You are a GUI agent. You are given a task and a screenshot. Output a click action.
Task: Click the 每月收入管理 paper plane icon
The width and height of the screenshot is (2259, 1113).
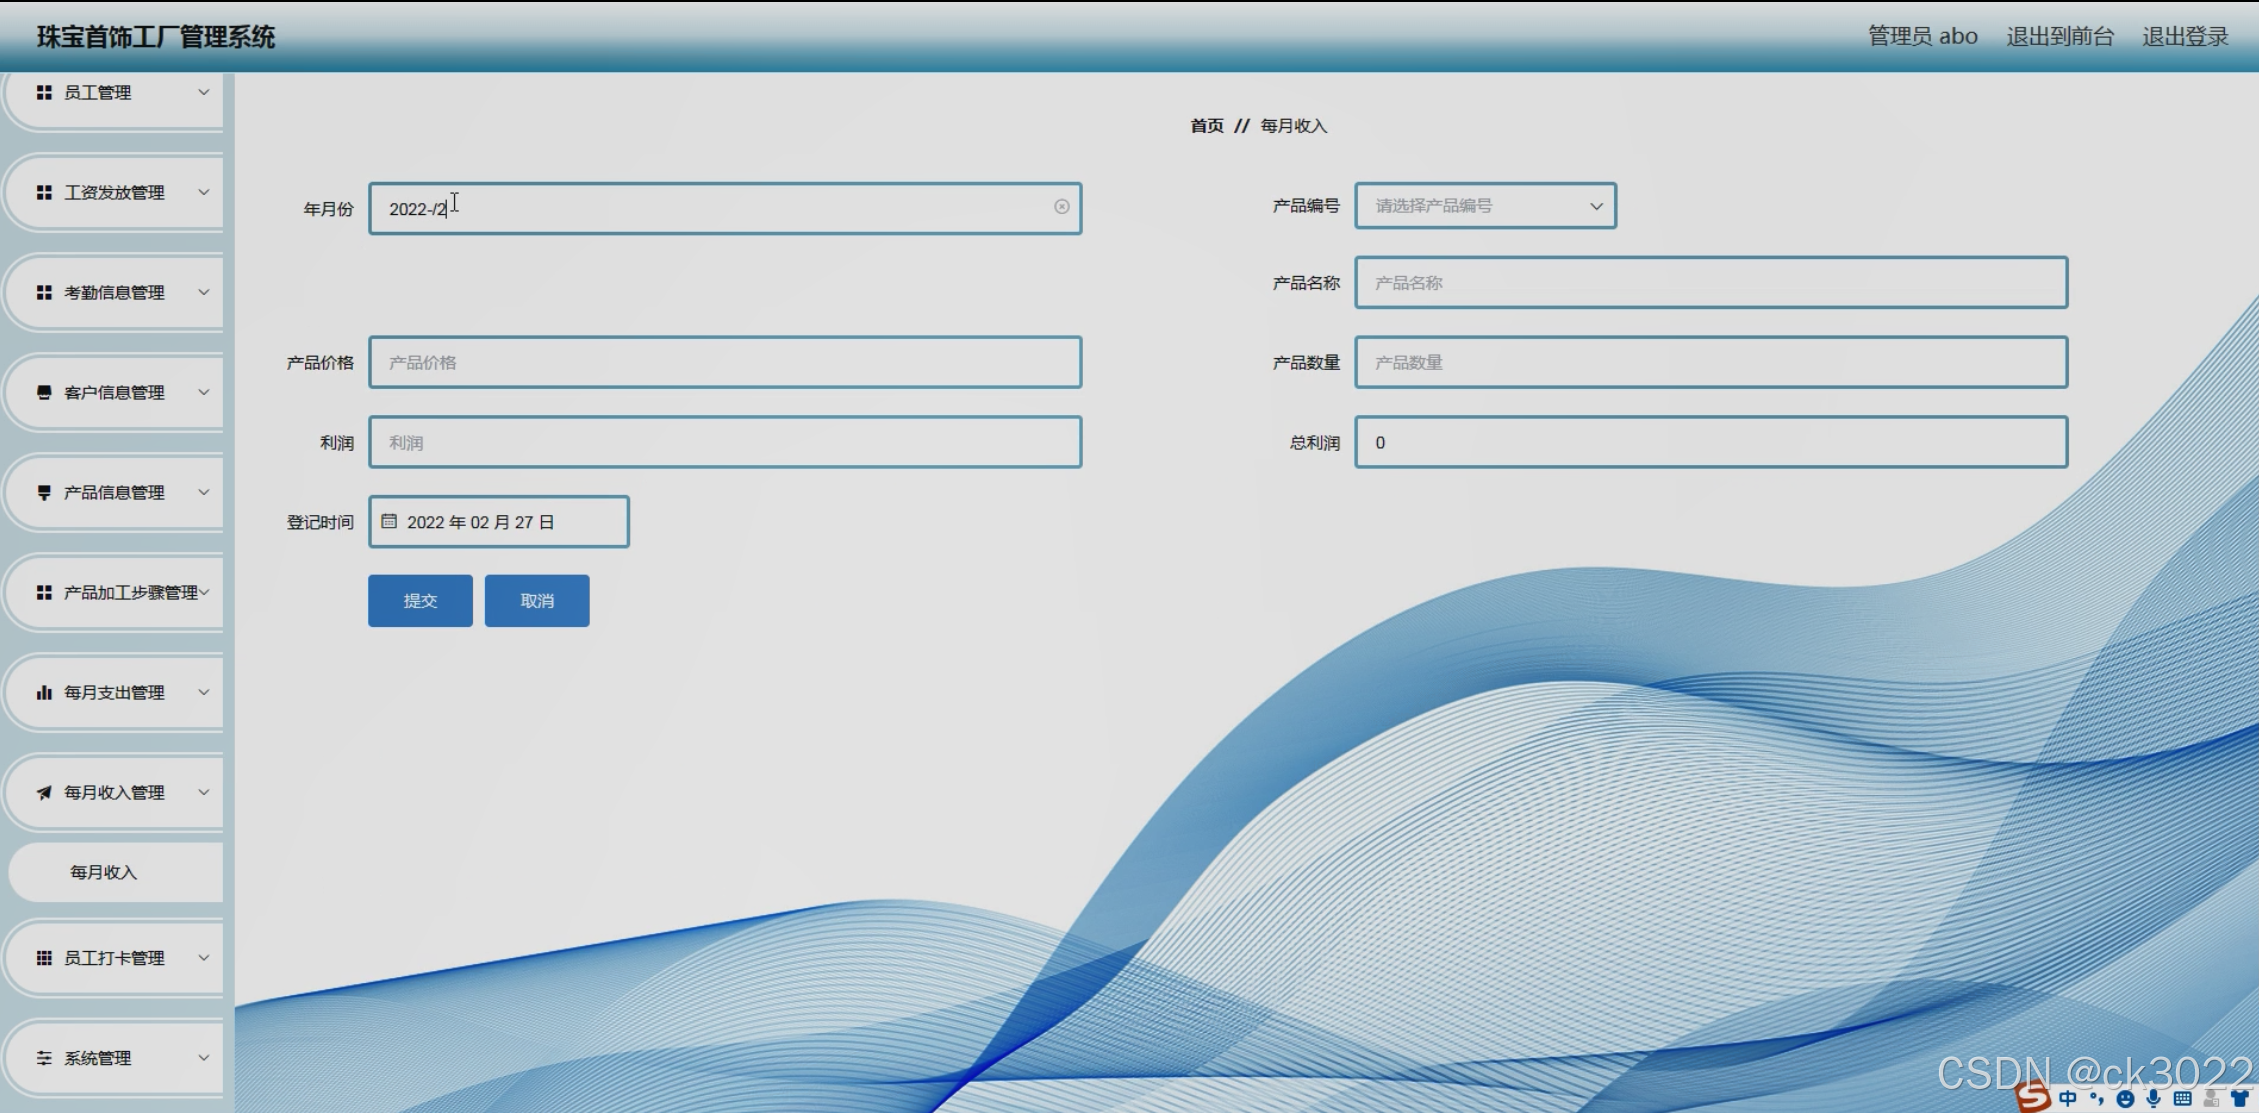44,792
